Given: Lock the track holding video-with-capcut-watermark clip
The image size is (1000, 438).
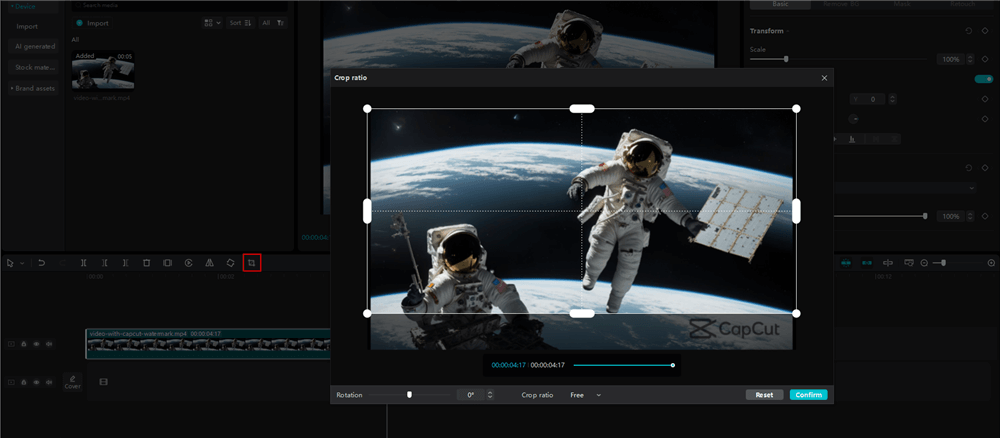Looking at the screenshot, I should pos(24,344).
